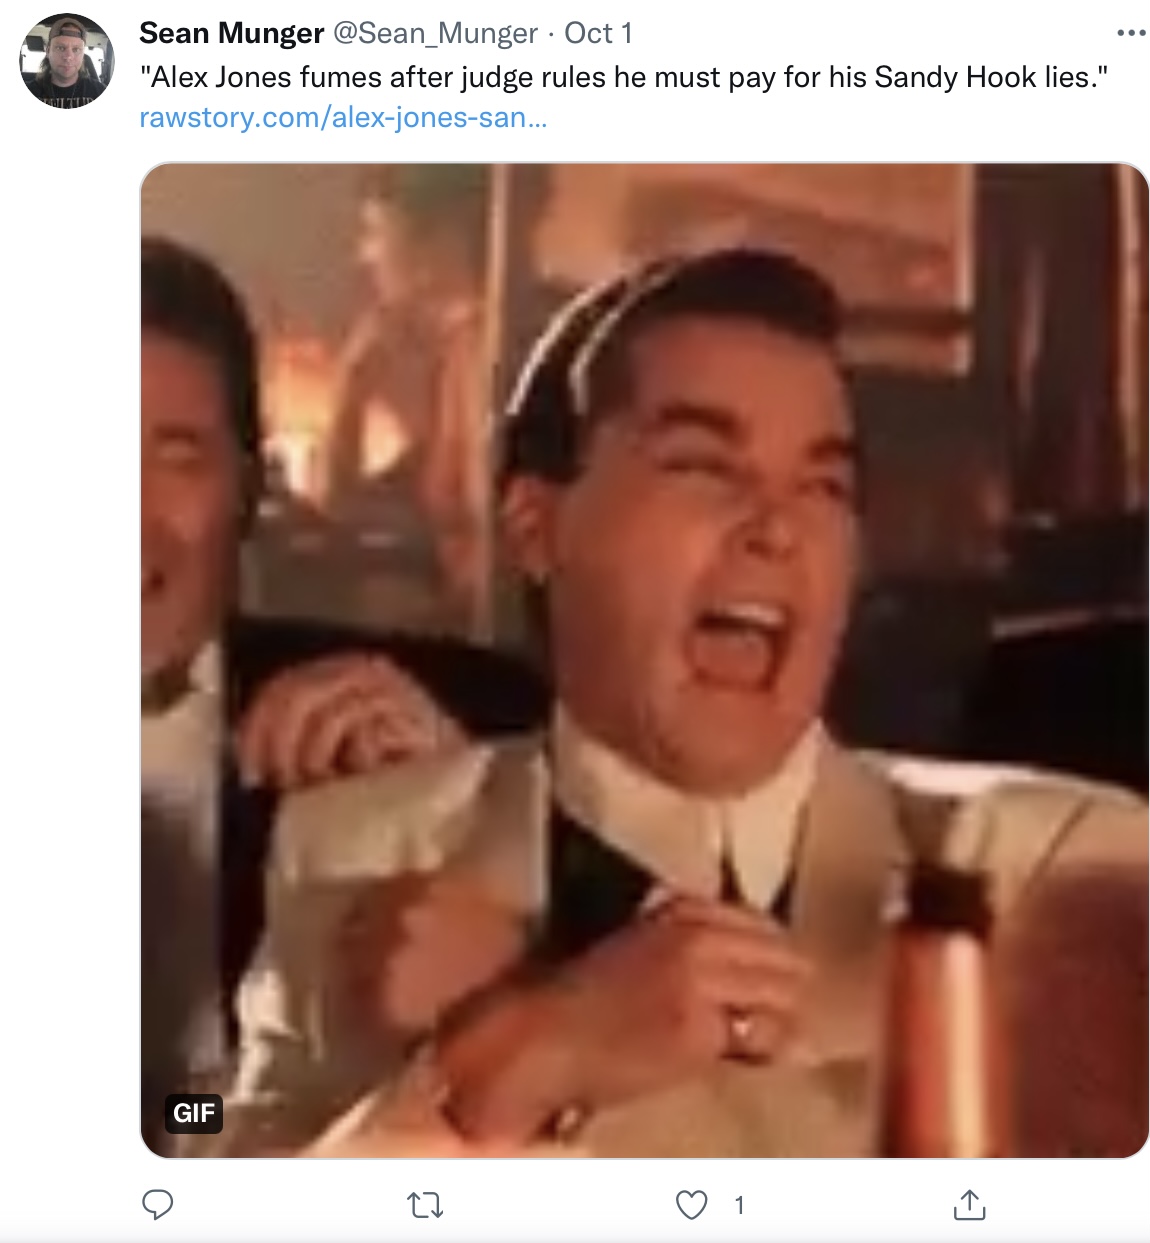This screenshot has width=1150, height=1243.
Task: Open the Sean Munger display name
Action: click(232, 33)
